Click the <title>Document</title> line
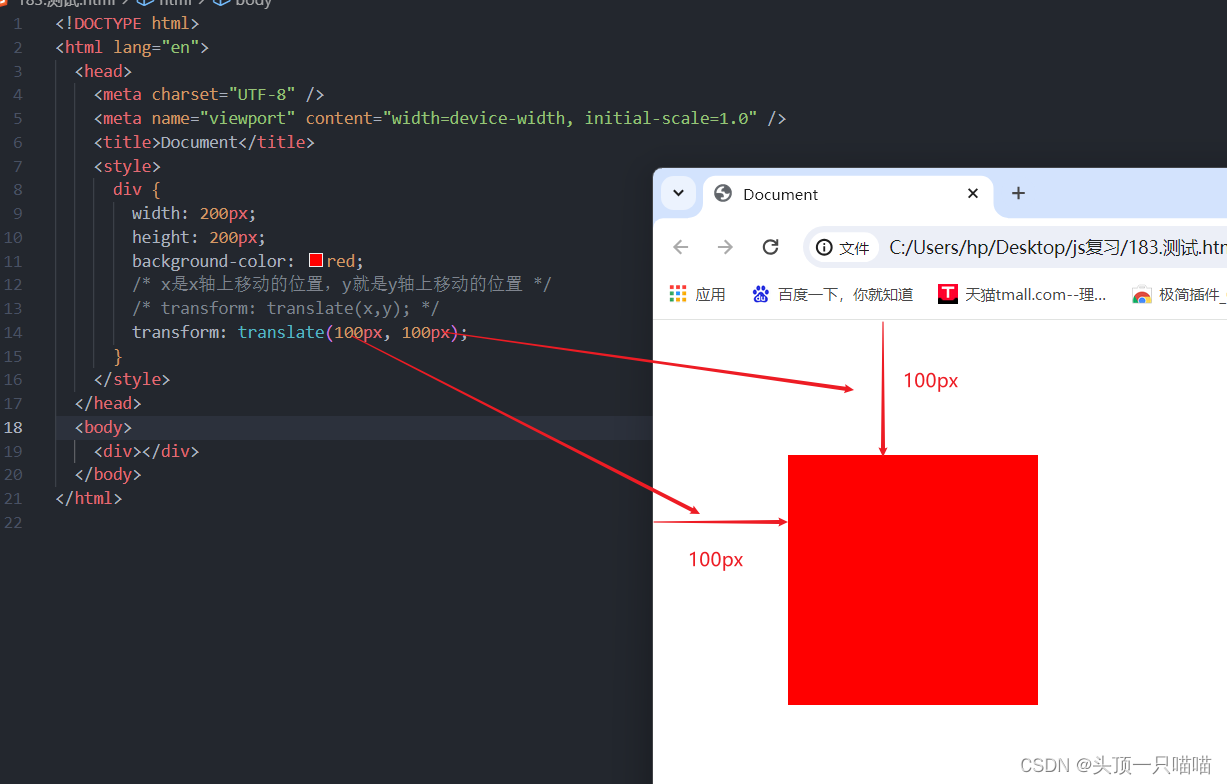 pyautogui.click(x=204, y=142)
